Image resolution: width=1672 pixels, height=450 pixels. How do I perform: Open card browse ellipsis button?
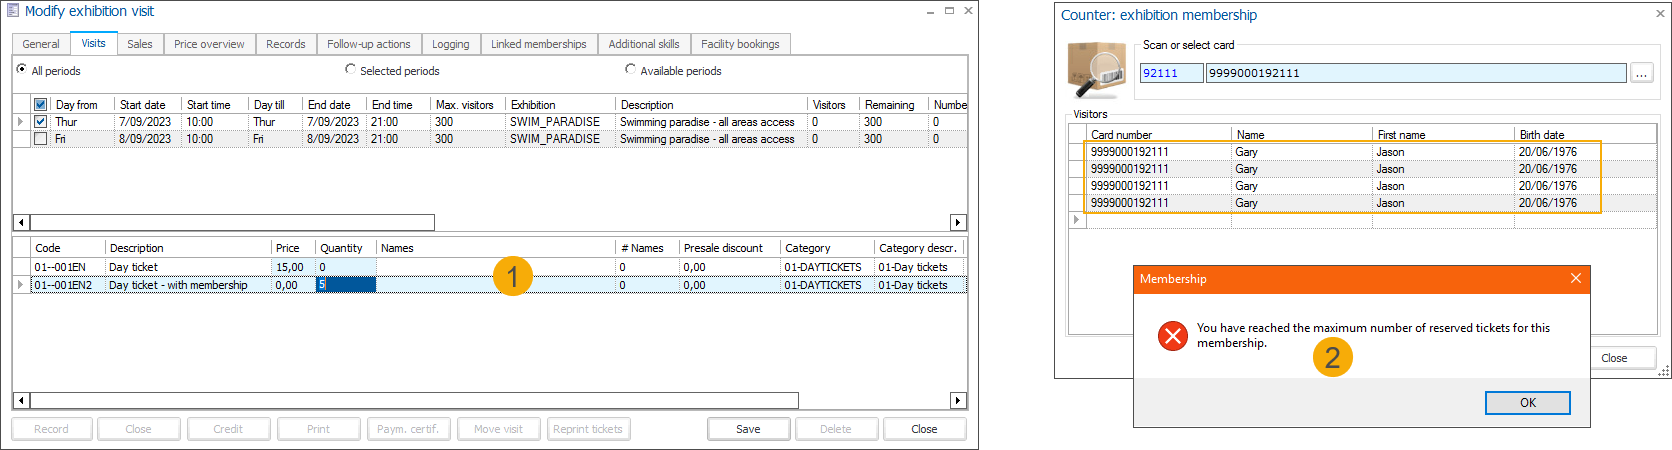pyautogui.click(x=1641, y=73)
